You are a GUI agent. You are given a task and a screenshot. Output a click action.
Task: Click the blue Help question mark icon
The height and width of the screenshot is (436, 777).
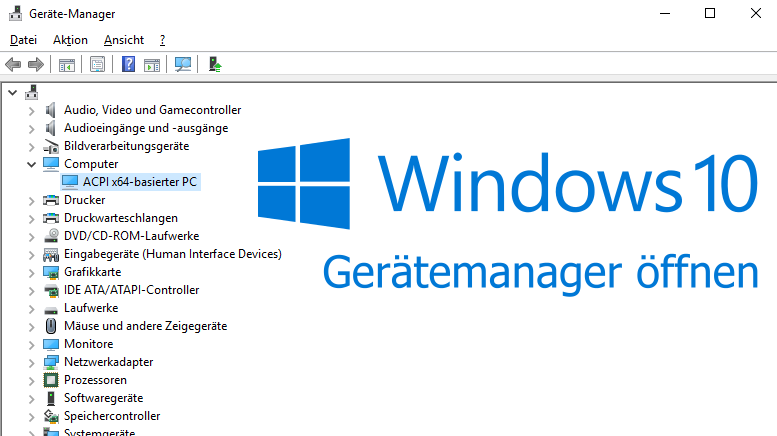(x=128, y=64)
